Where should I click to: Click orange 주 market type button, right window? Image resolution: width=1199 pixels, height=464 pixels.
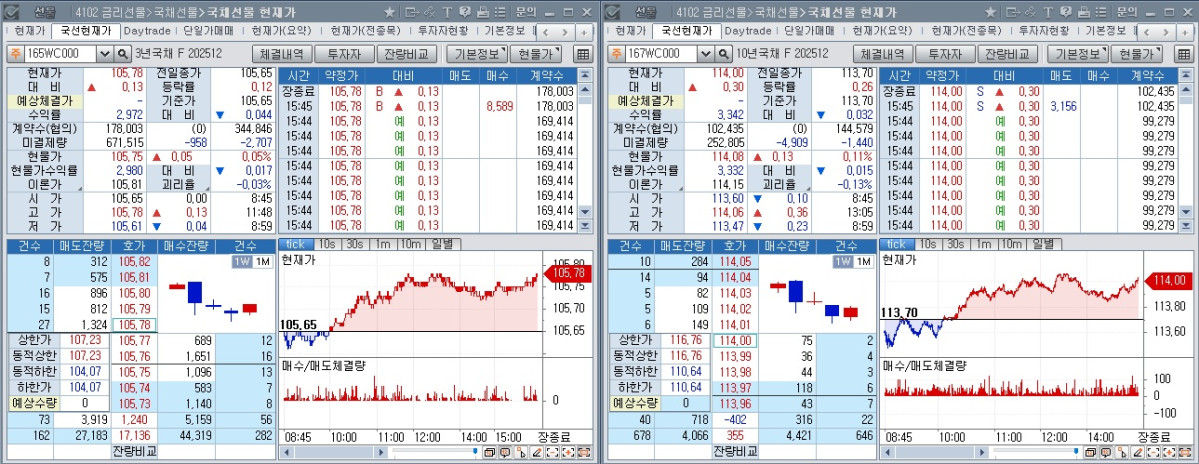coord(615,54)
